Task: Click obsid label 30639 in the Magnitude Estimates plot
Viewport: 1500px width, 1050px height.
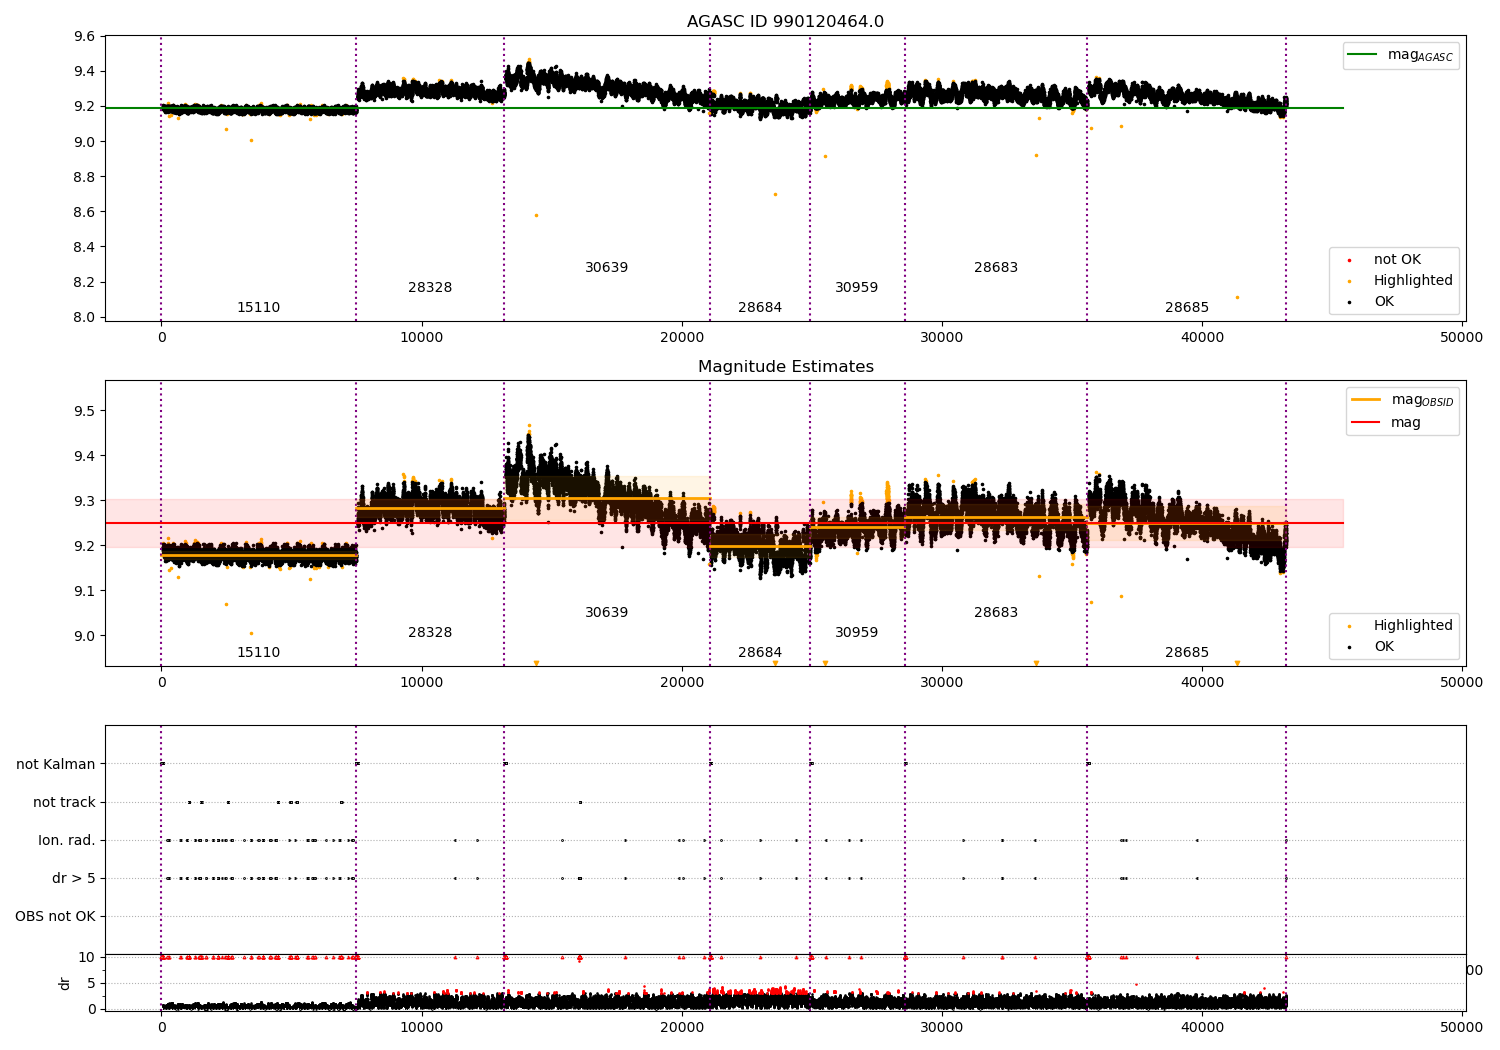Action: pyautogui.click(x=607, y=613)
